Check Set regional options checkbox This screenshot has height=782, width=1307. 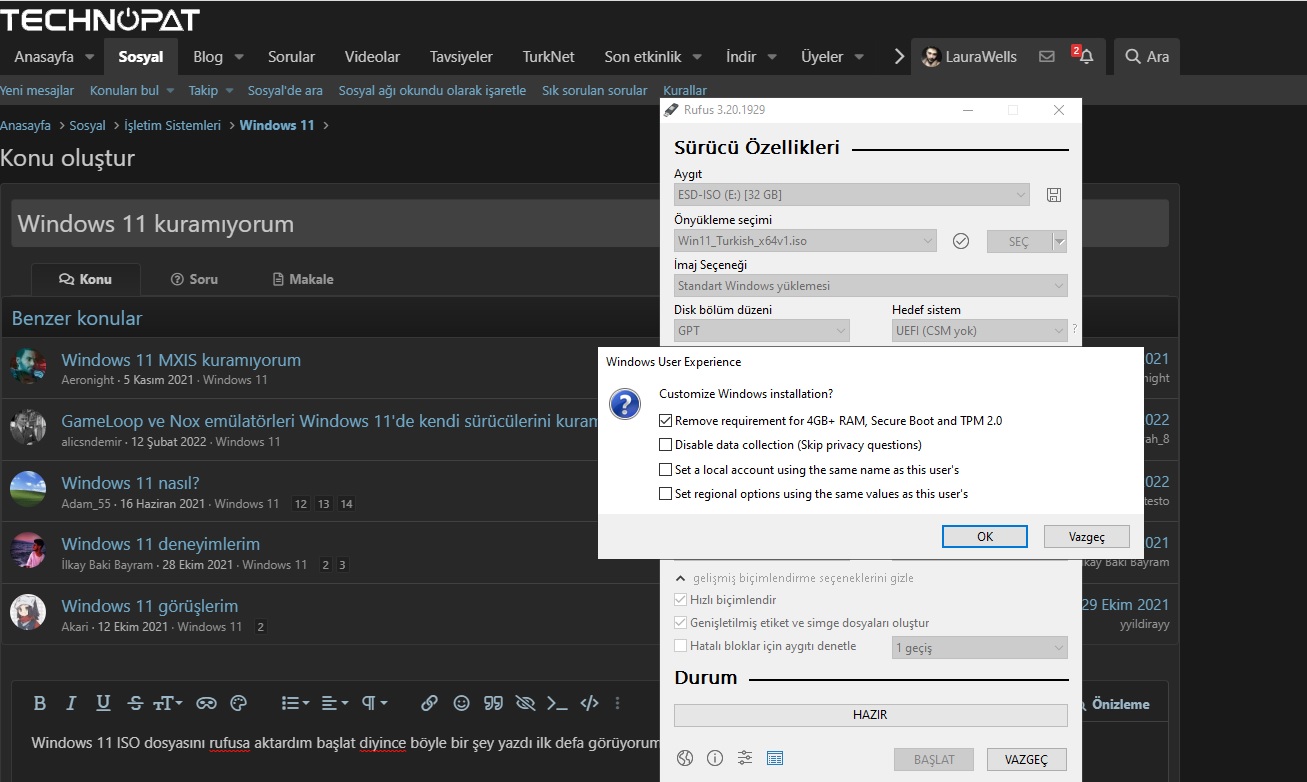pyautogui.click(x=666, y=494)
